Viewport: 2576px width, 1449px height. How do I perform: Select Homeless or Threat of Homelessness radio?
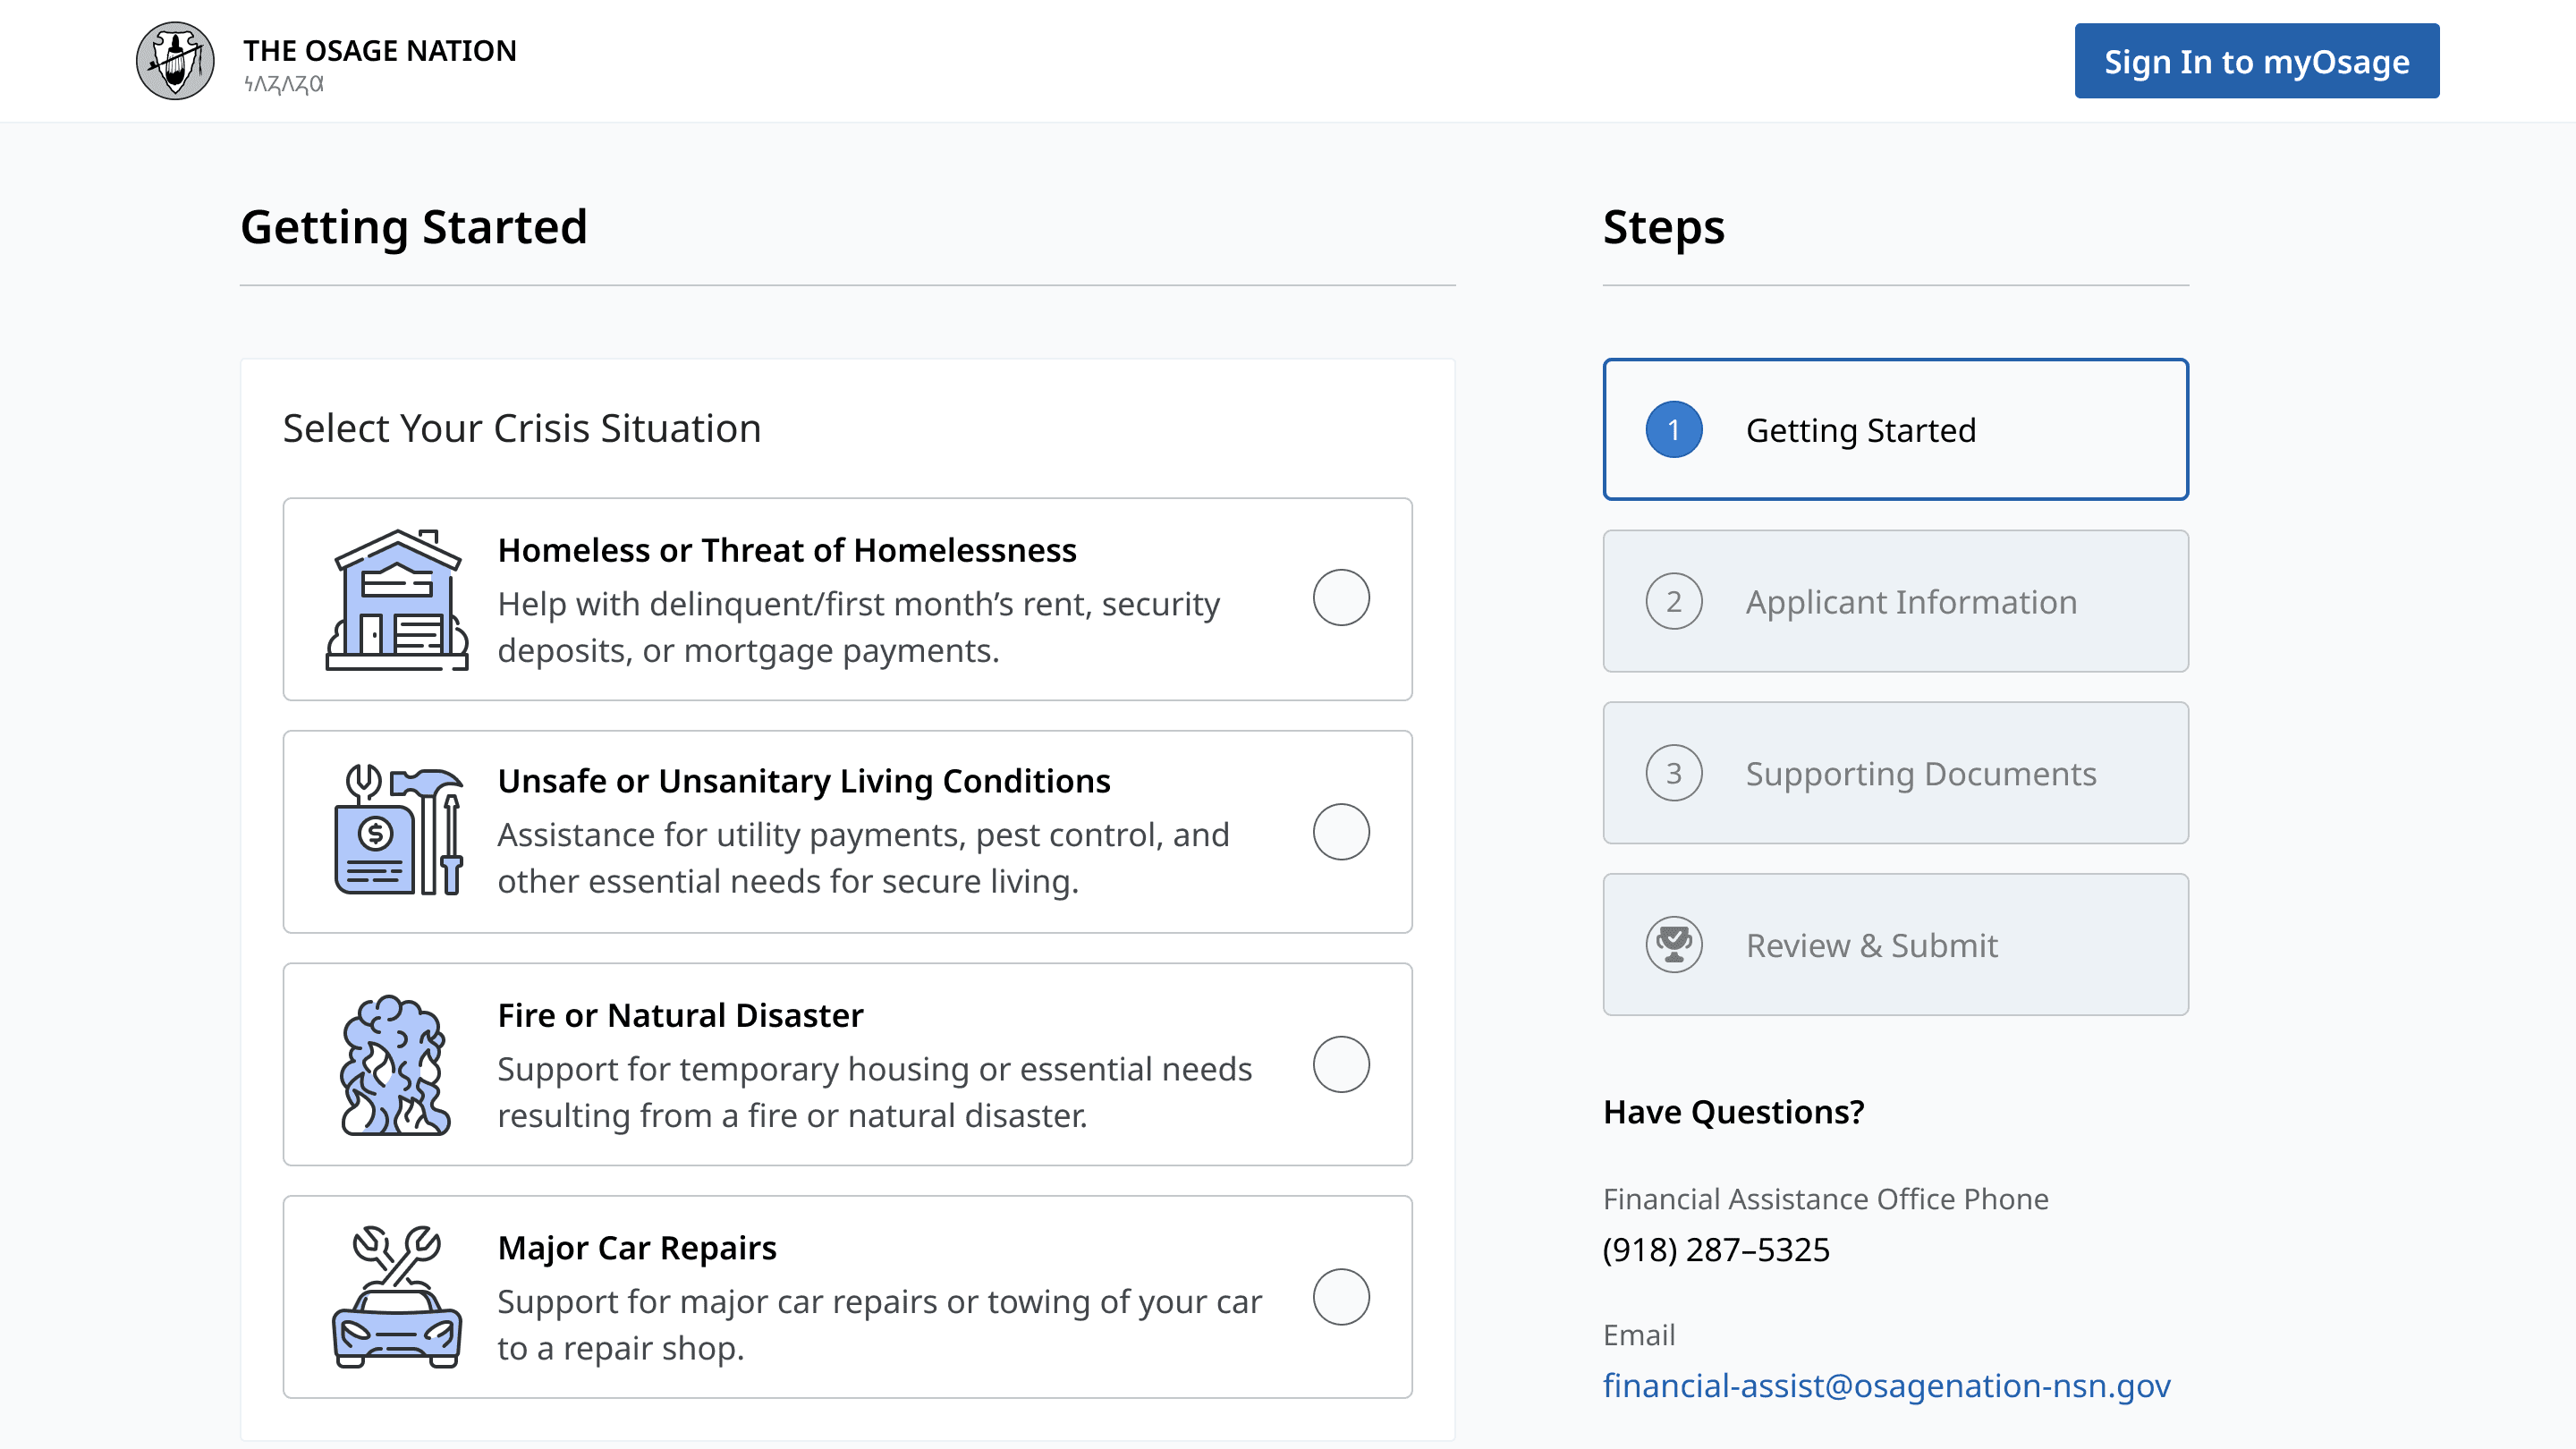[1340, 598]
